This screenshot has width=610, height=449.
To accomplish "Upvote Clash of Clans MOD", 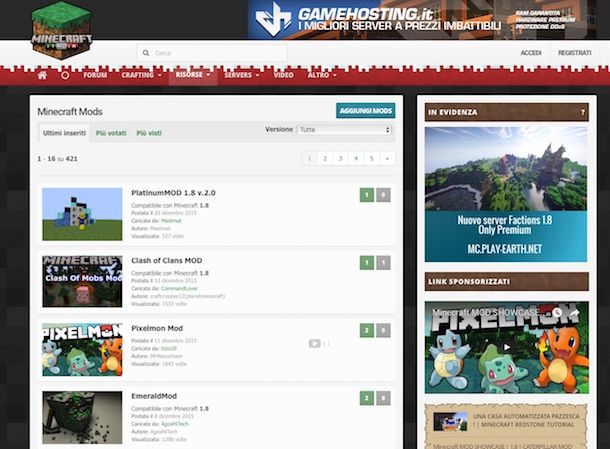I will (366, 263).
